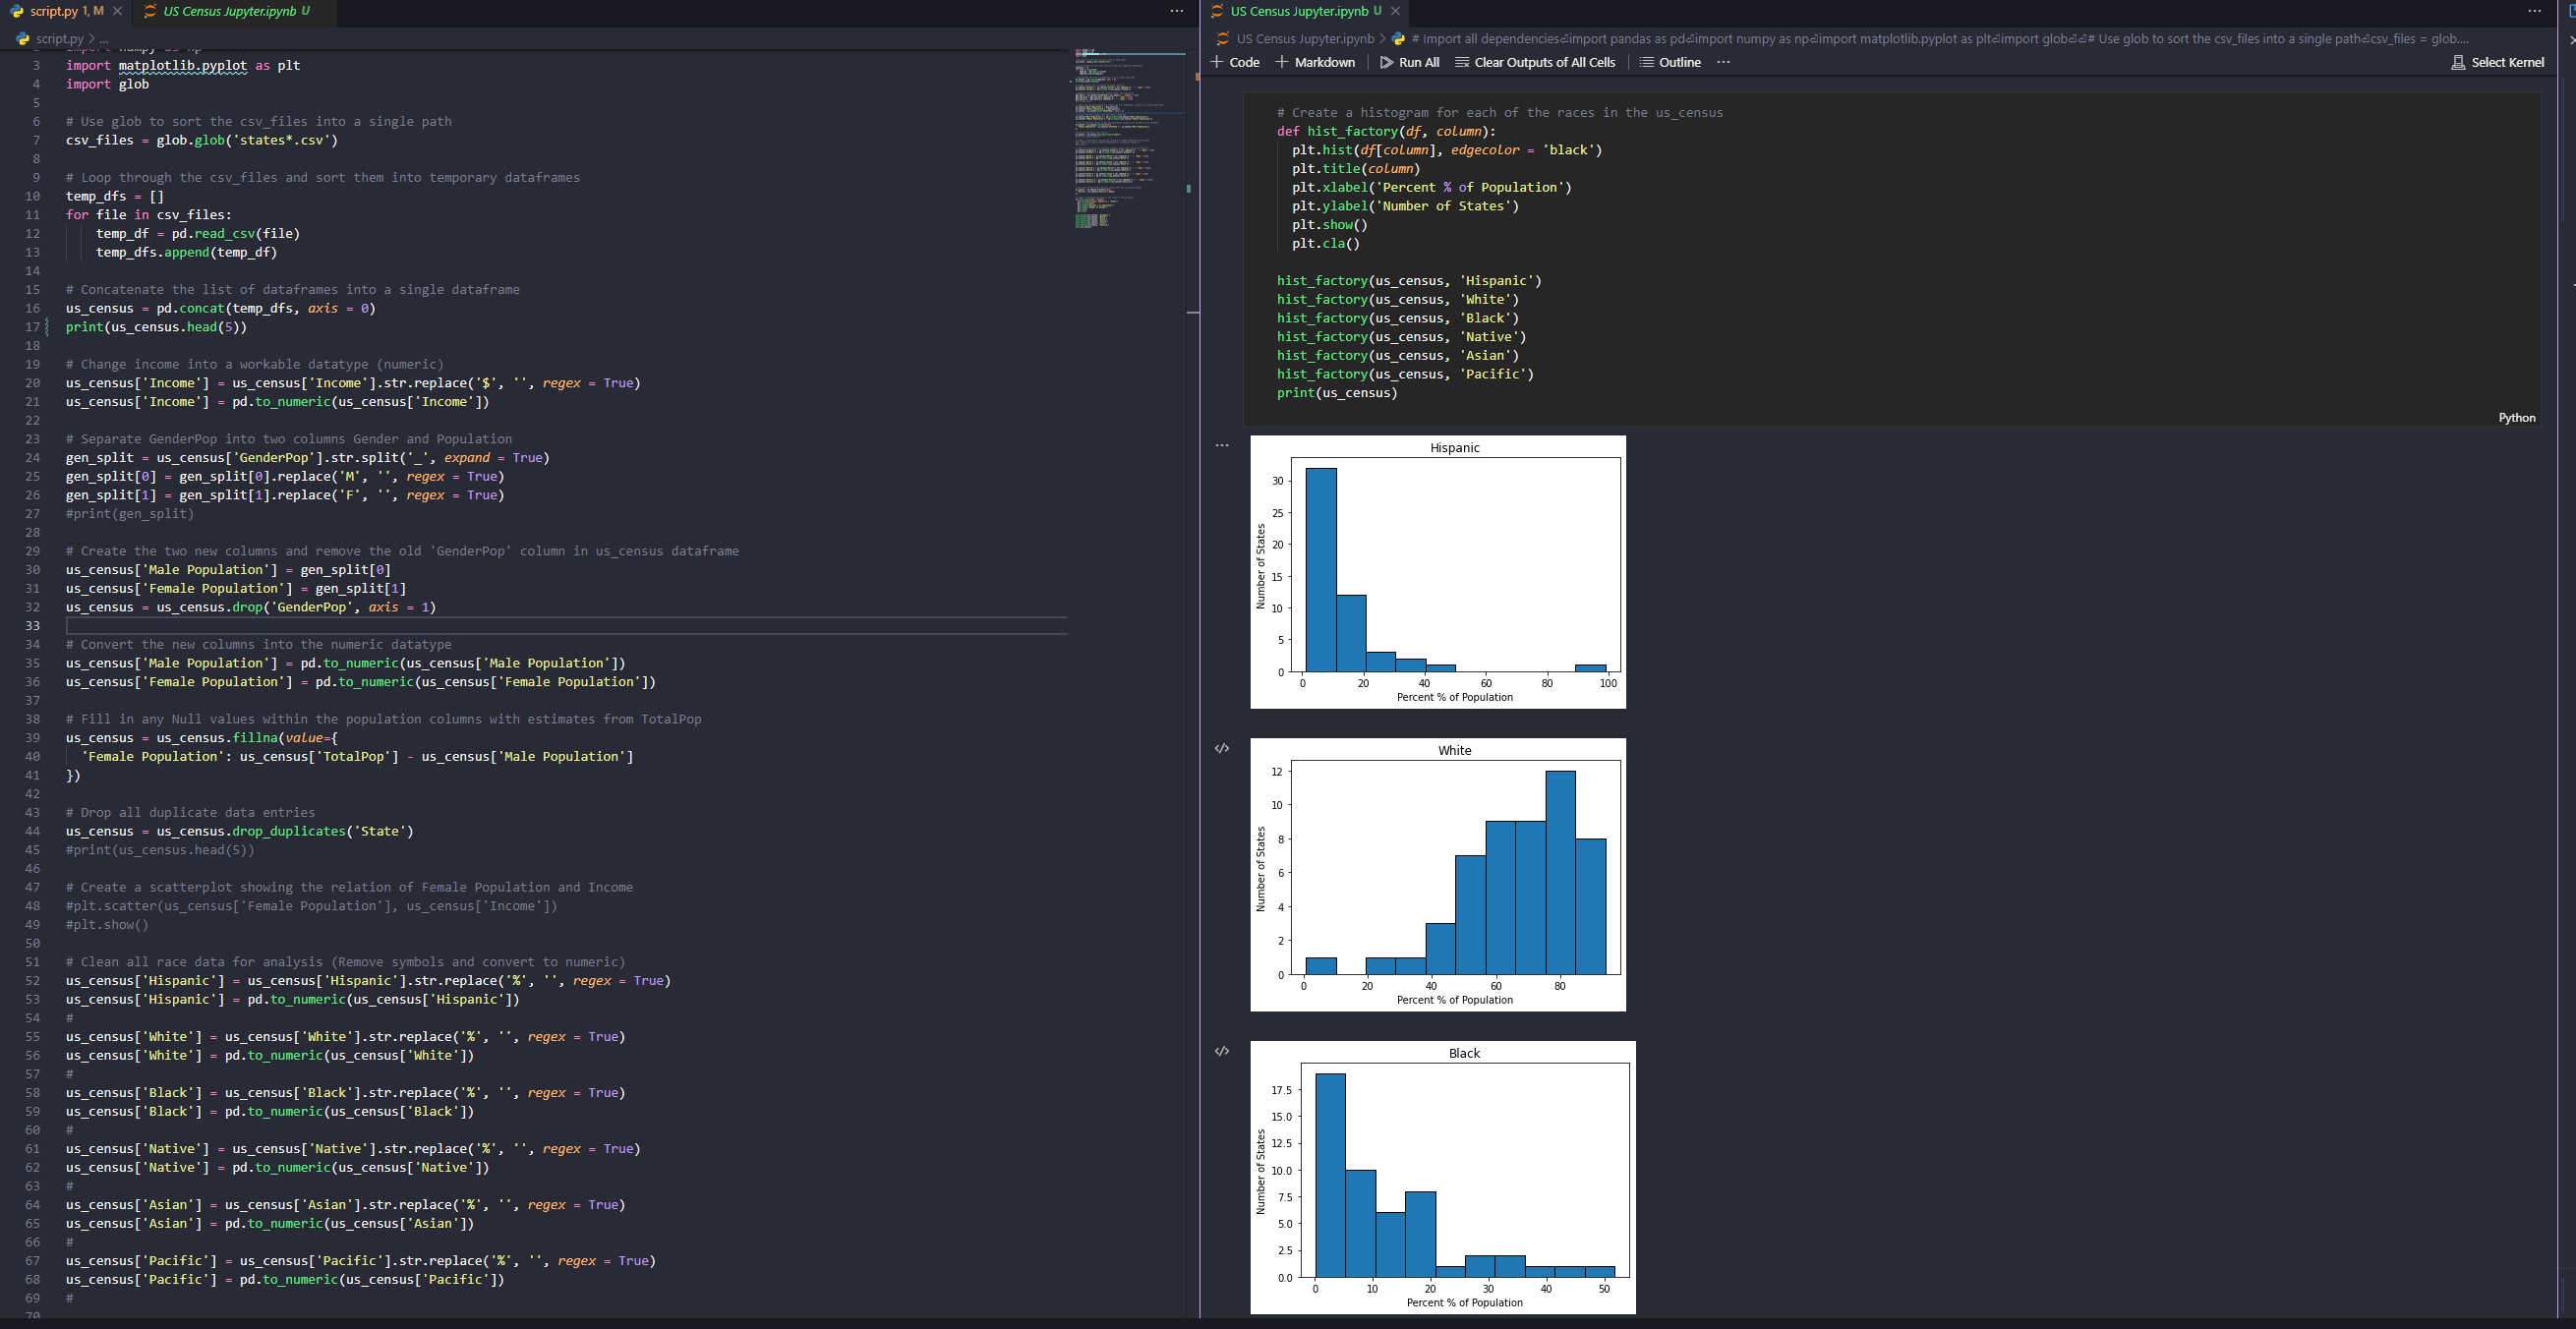Click comment '# Drop all duplicate data entries'

pos(190,813)
